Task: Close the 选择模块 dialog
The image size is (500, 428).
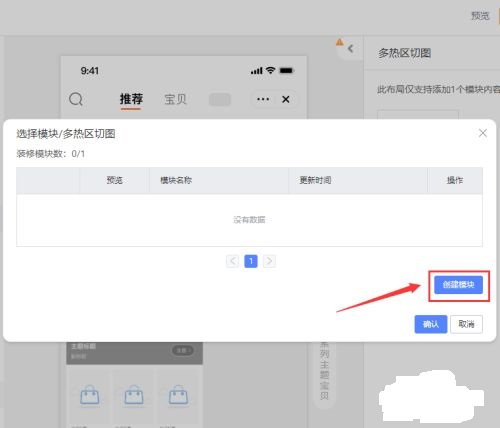Action: pyautogui.click(x=482, y=133)
